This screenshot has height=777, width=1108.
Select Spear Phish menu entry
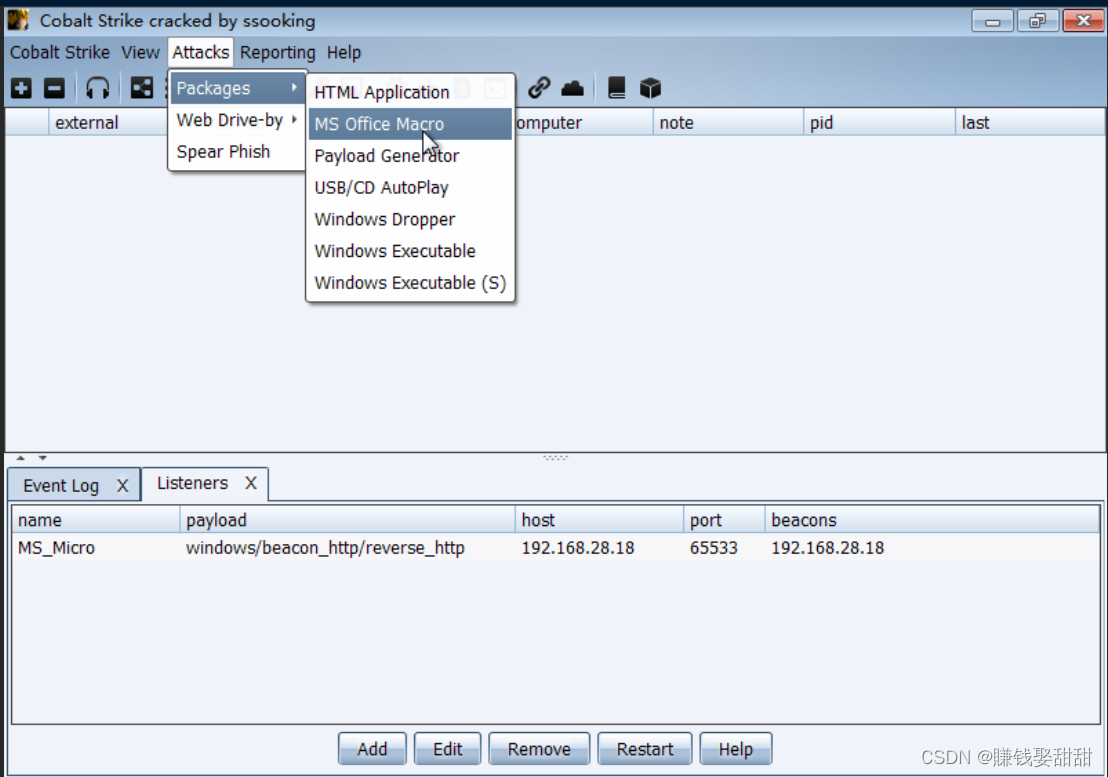tap(237, 152)
